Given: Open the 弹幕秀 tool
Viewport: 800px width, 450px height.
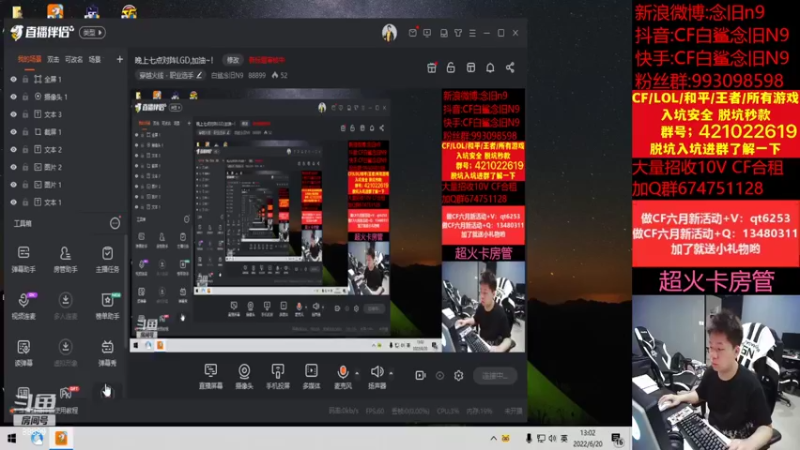Looking at the screenshot, I should (x=107, y=353).
